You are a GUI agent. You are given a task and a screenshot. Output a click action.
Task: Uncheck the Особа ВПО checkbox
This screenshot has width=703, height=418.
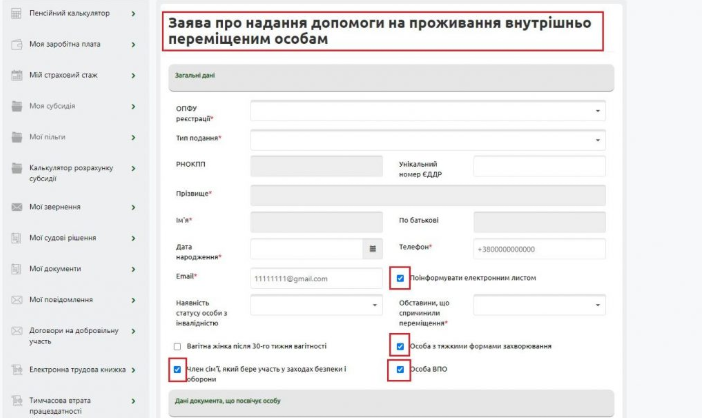click(400, 370)
